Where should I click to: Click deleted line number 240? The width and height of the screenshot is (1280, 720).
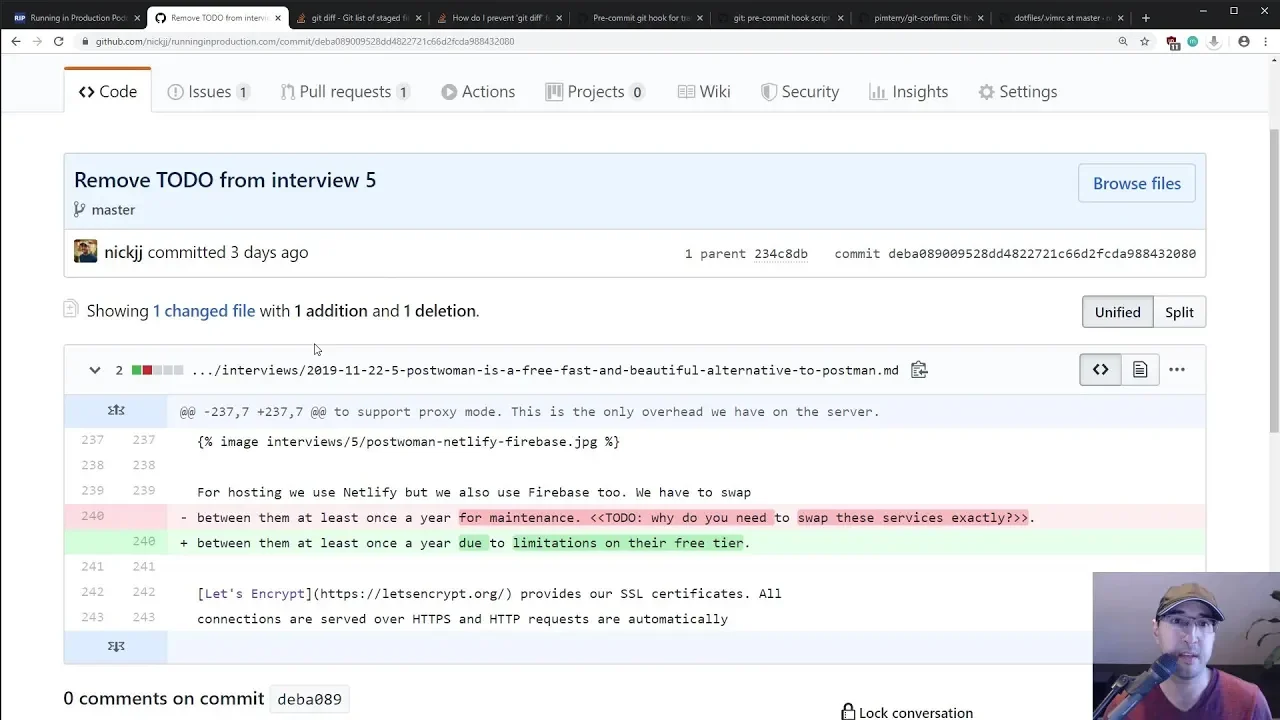click(x=92, y=516)
